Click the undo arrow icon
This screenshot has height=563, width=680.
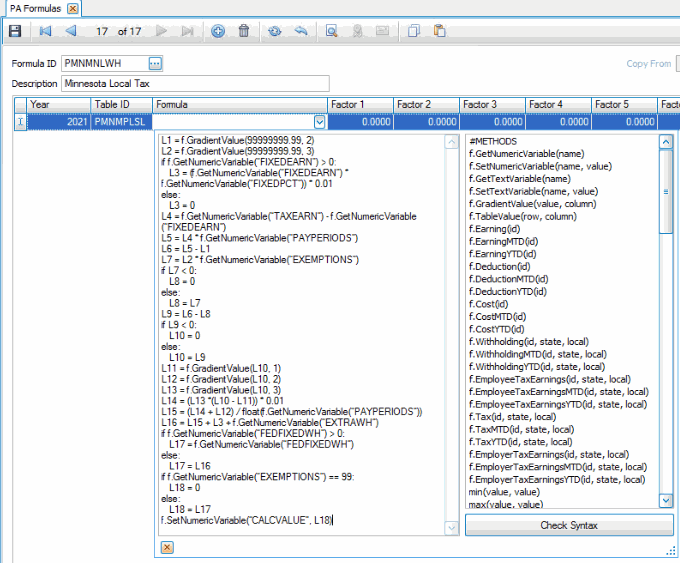[300, 31]
